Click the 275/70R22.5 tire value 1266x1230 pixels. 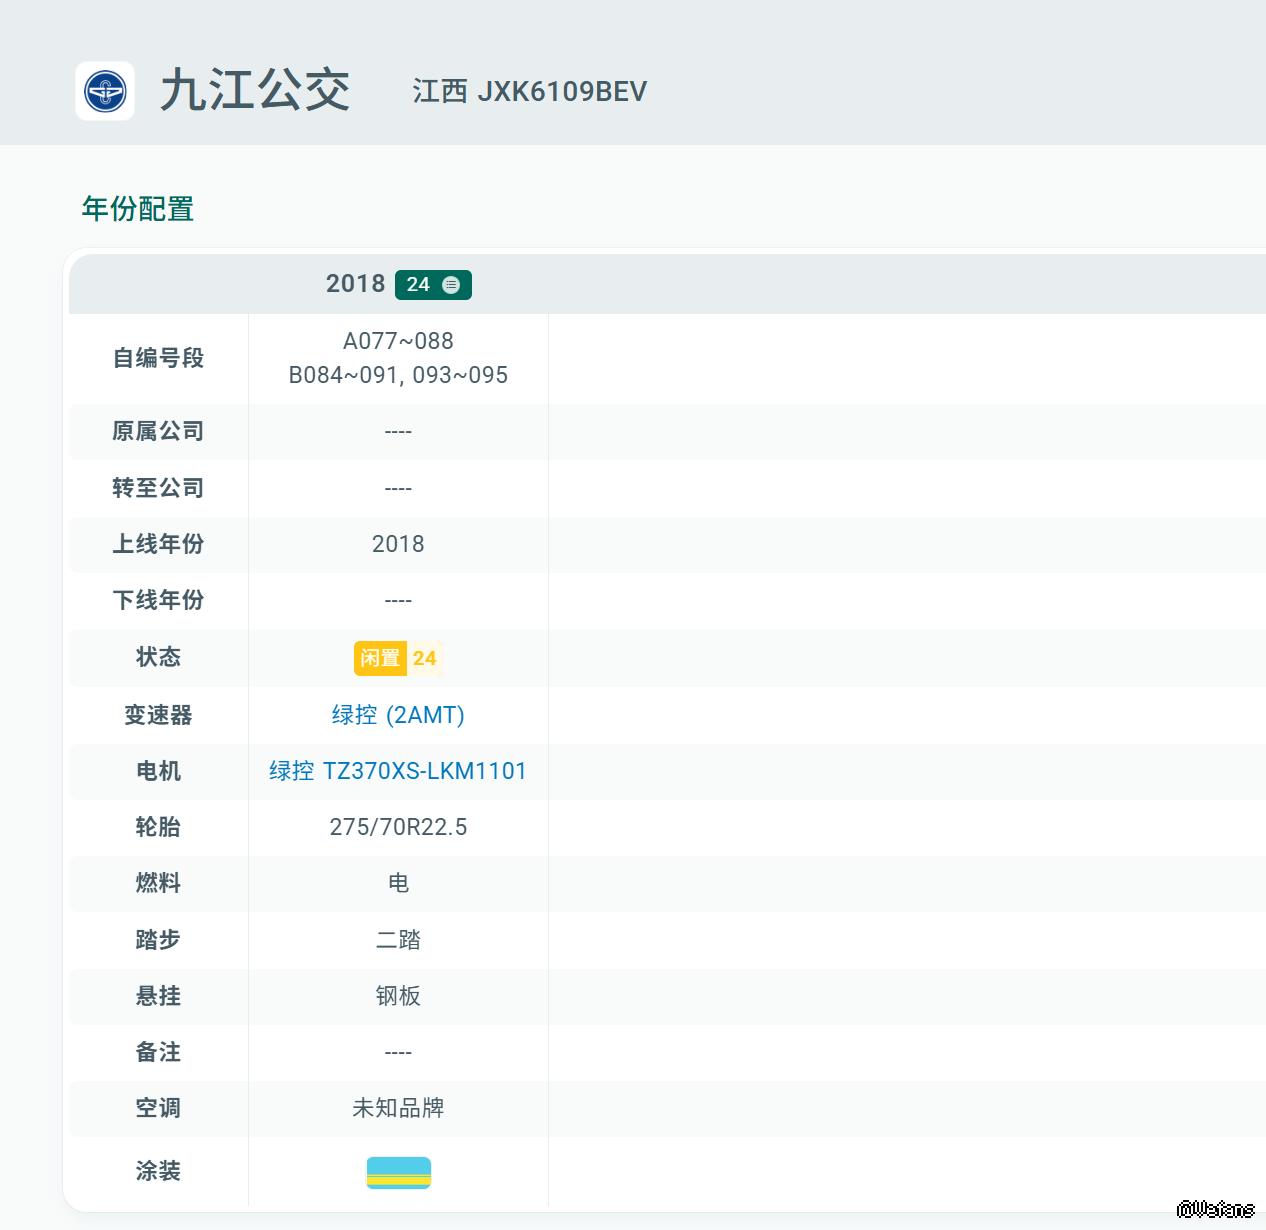click(398, 827)
